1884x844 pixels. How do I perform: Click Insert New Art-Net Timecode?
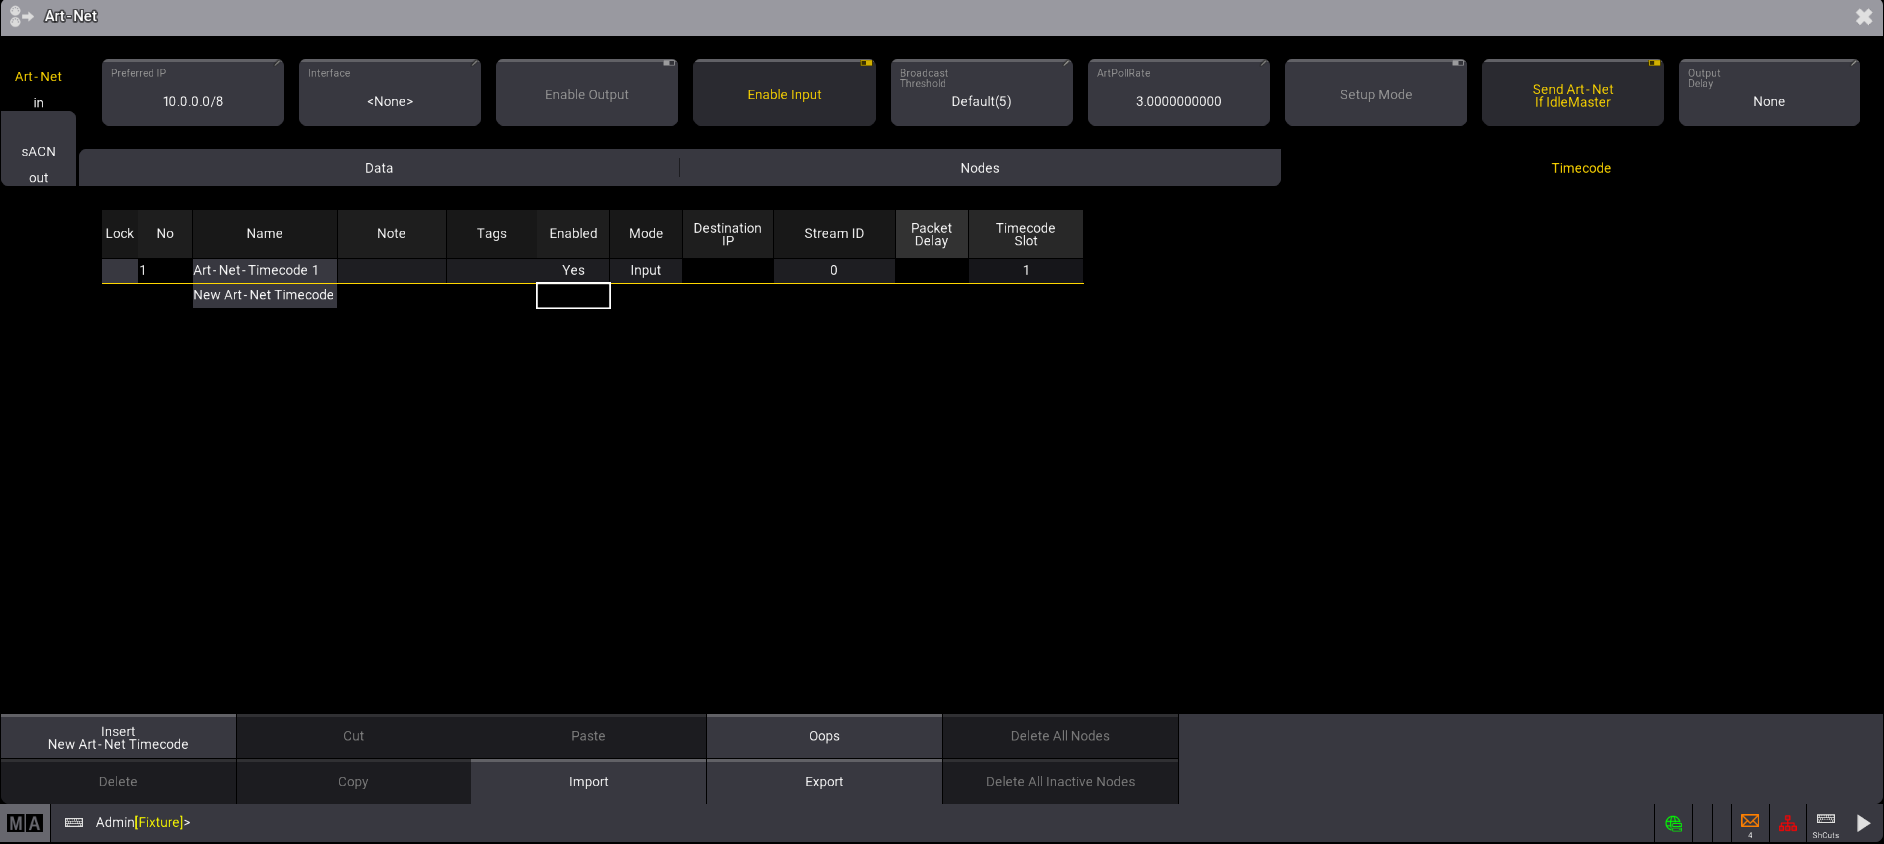[118, 738]
